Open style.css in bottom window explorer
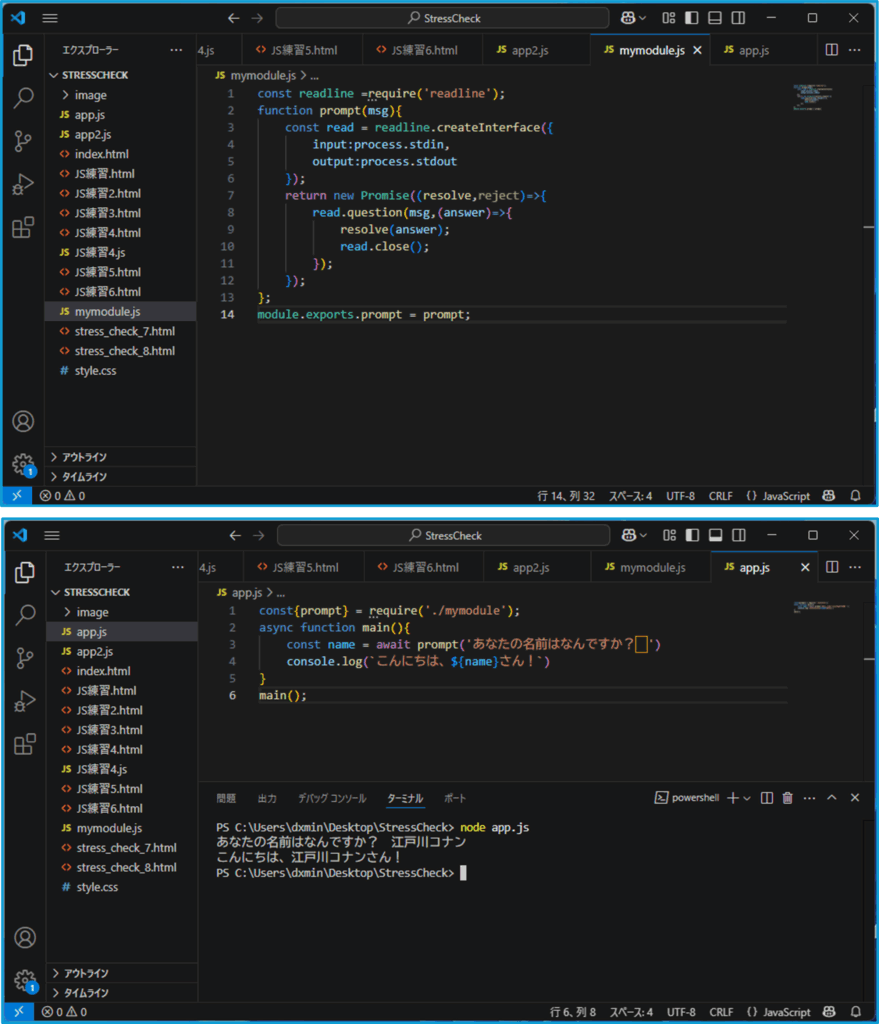This screenshot has height=1024, width=879. [x=97, y=888]
